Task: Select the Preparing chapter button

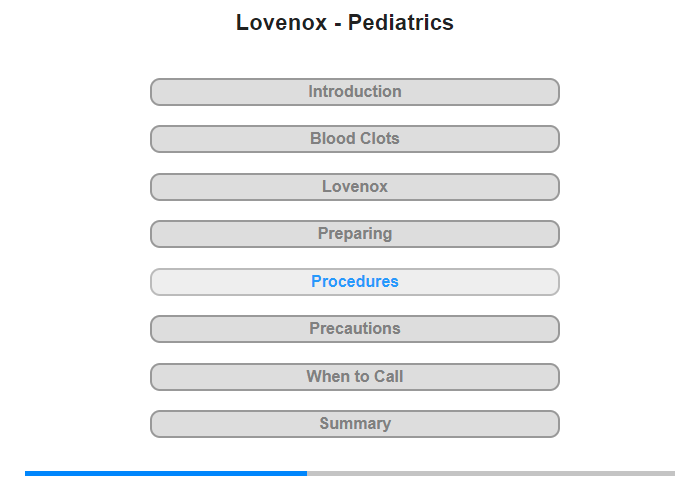Action: tap(354, 234)
